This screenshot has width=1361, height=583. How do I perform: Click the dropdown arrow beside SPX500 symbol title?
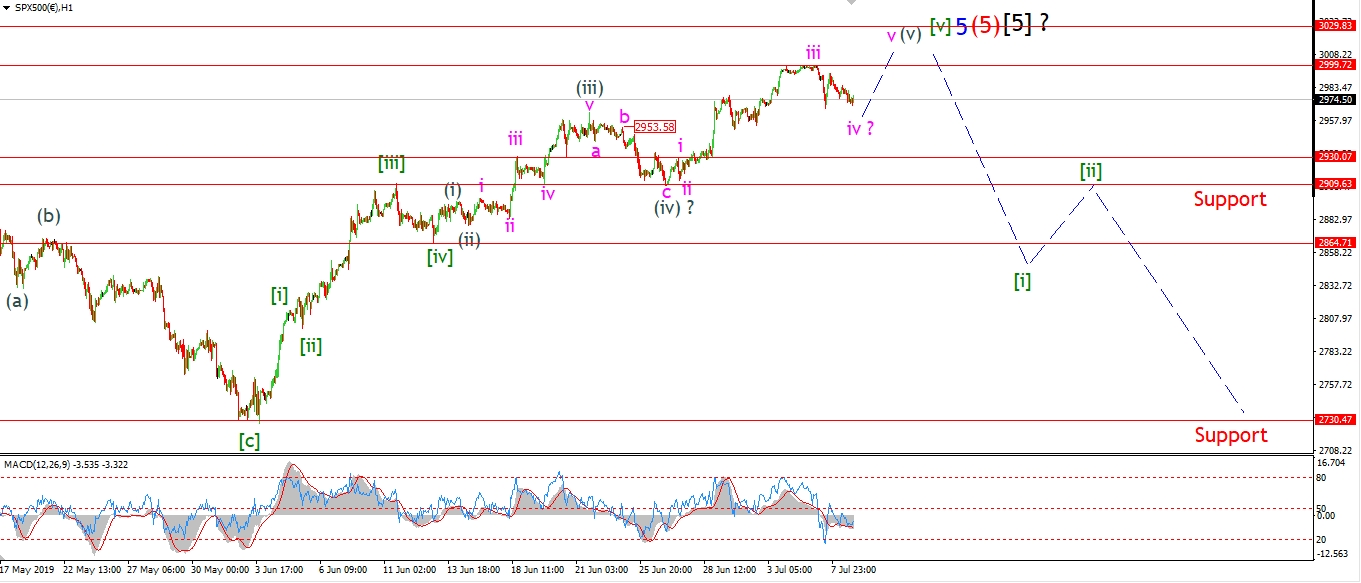tap(6, 8)
